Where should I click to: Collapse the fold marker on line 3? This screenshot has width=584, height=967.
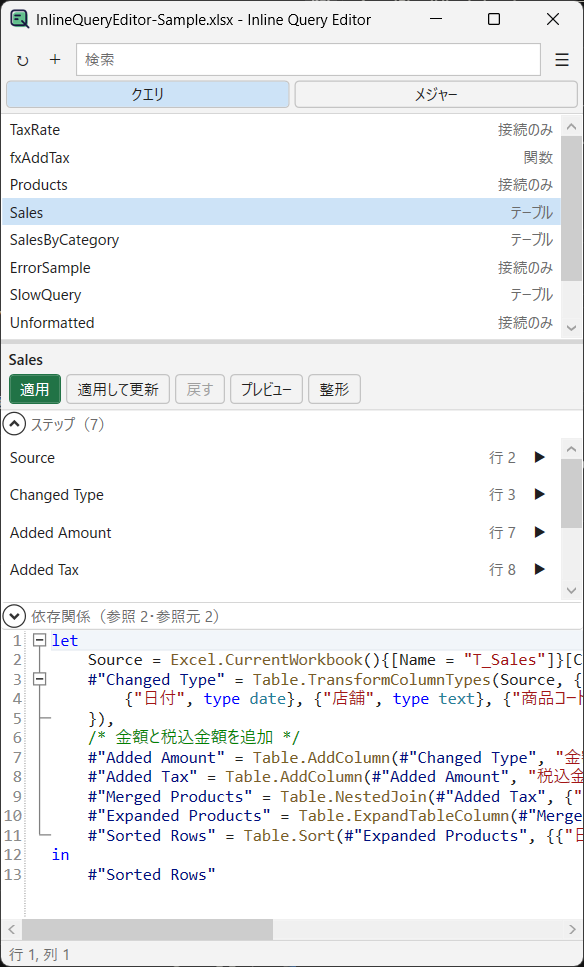pos(39,680)
